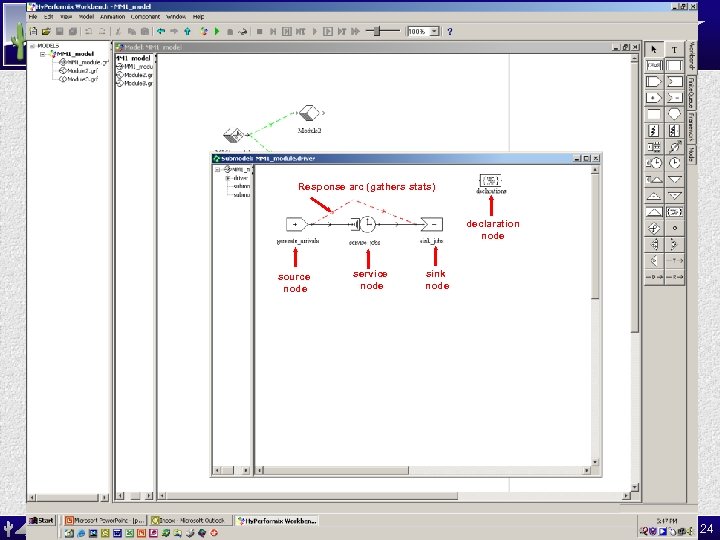Switch to the Workbench vertical palette tab
The width and height of the screenshot is (720, 540).
[x=692, y=56]
